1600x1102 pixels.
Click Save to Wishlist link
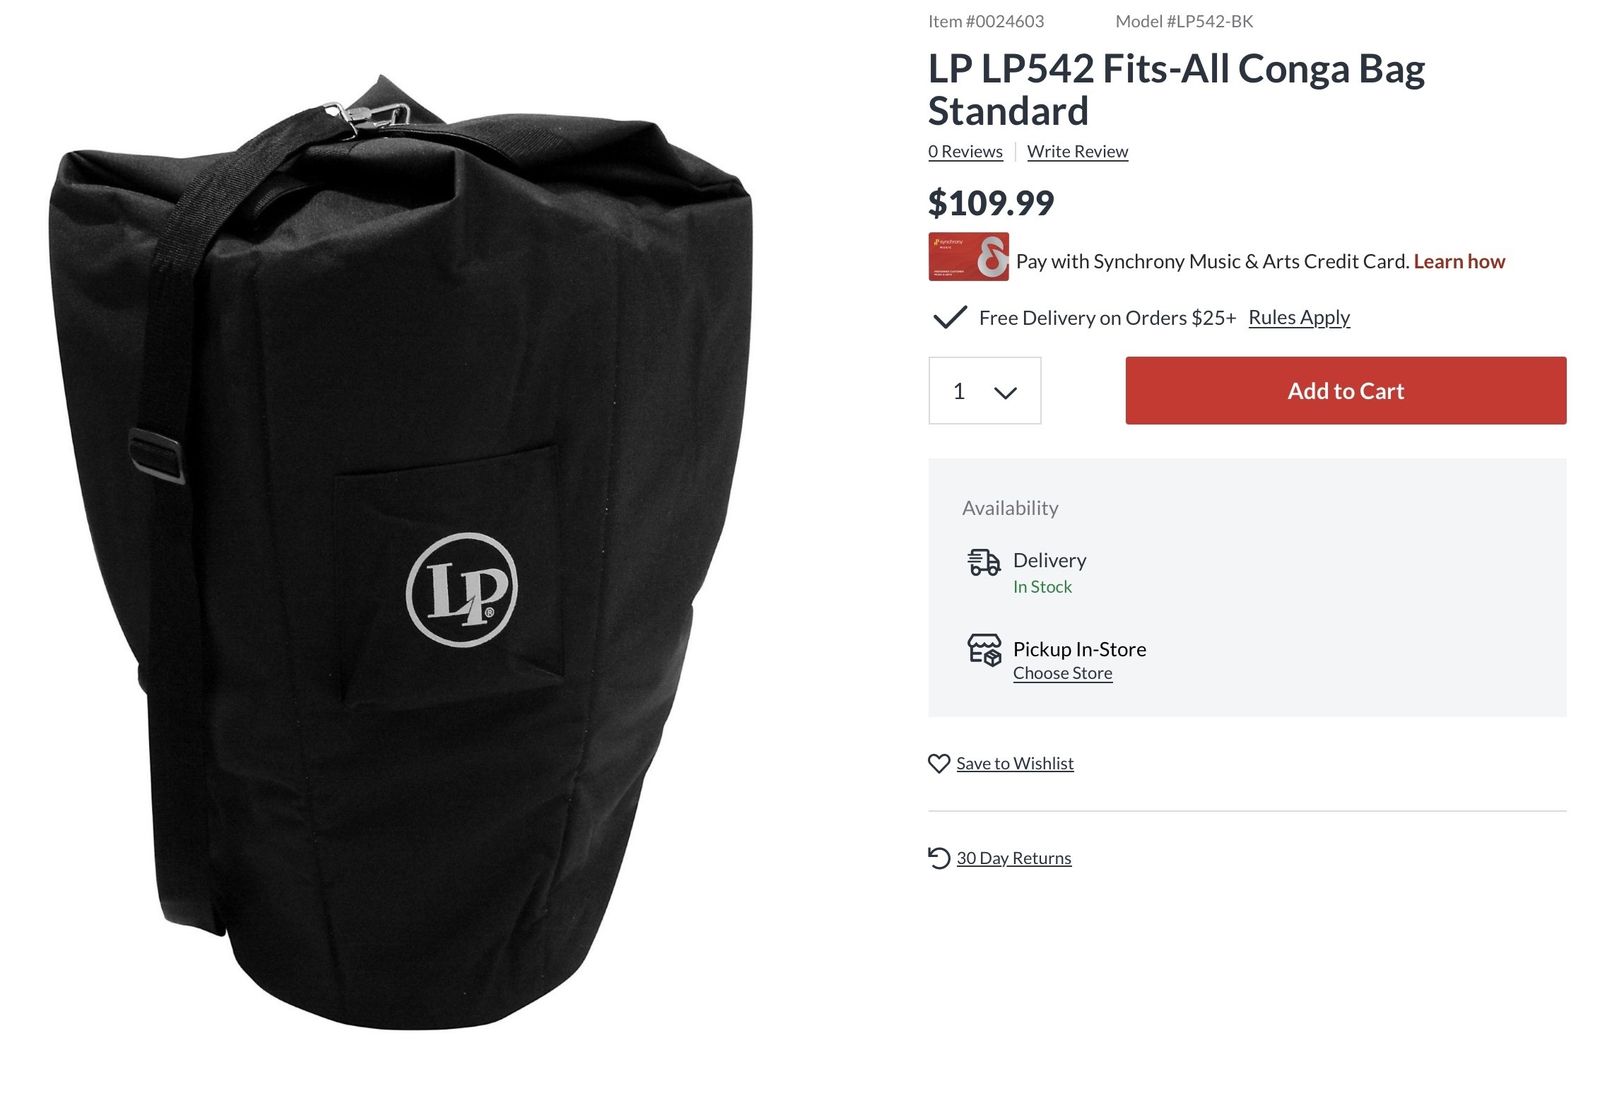point(1015,763)
